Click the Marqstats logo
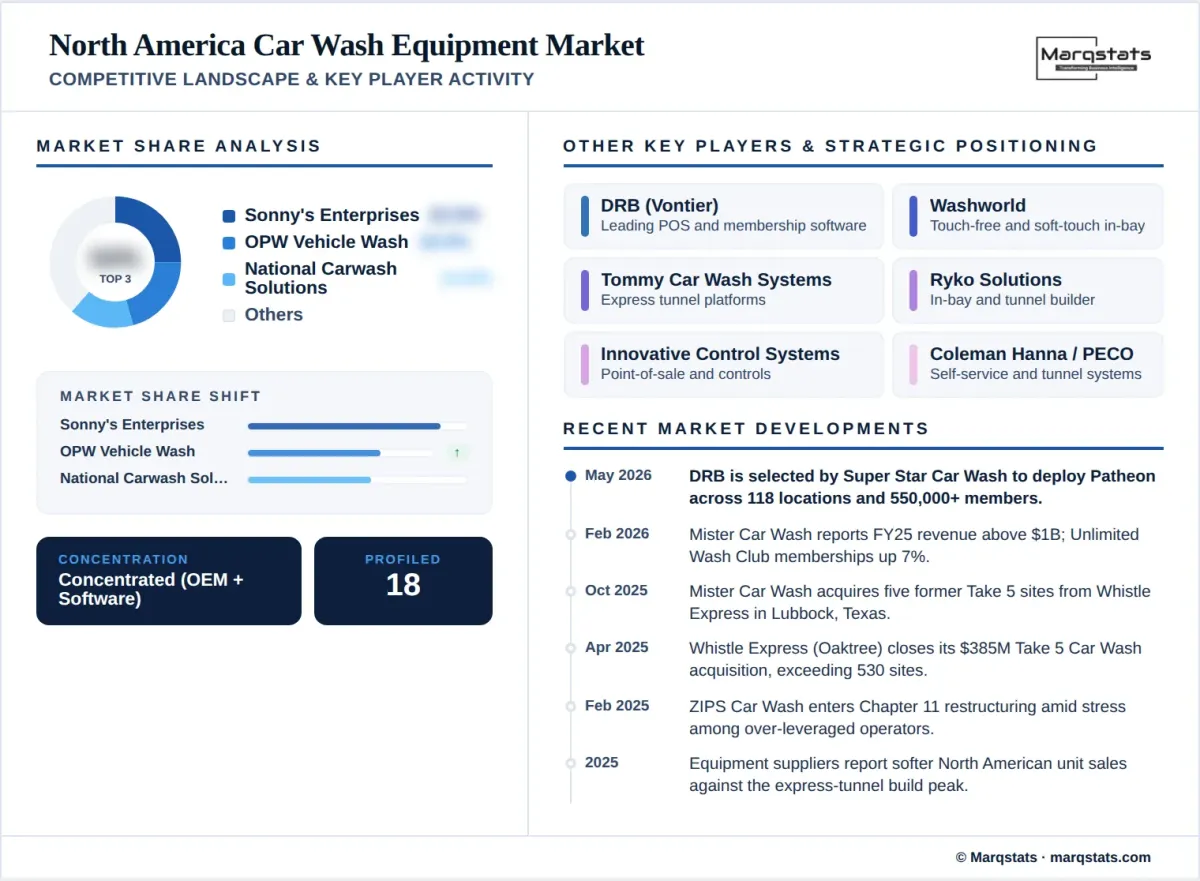 click(x=1095, y=58)
